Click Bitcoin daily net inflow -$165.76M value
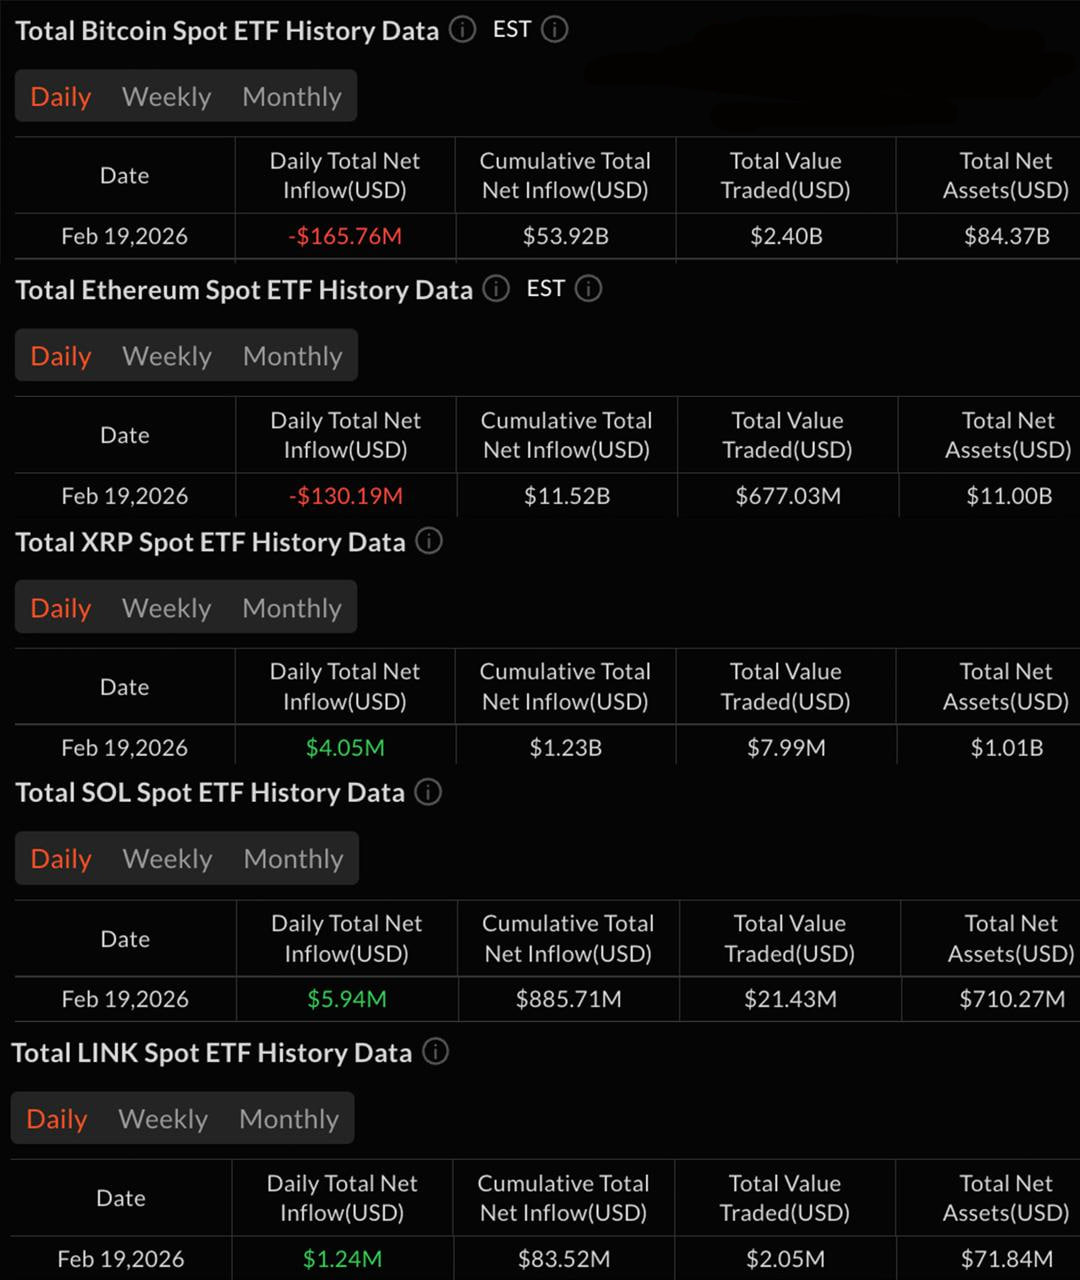 tap(345, 237)
